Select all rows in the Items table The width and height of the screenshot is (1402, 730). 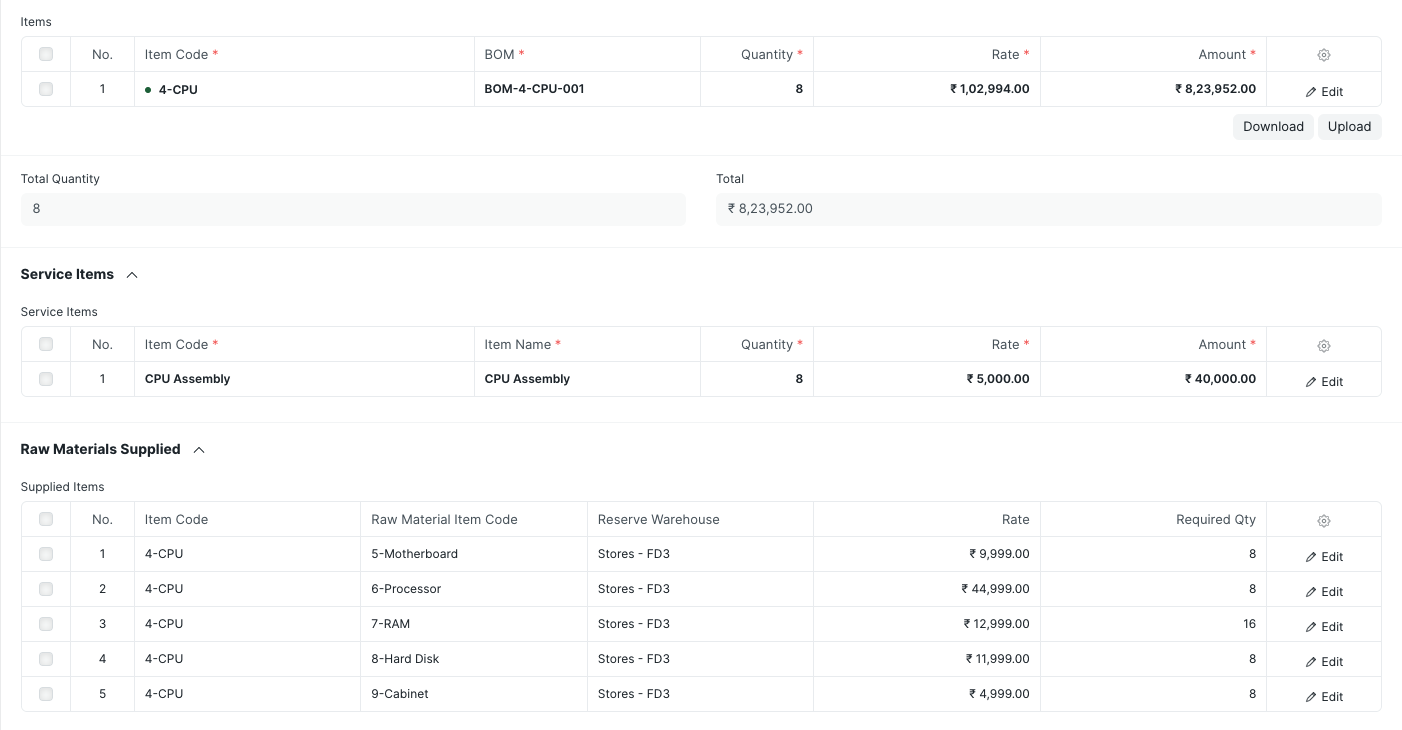45,54
